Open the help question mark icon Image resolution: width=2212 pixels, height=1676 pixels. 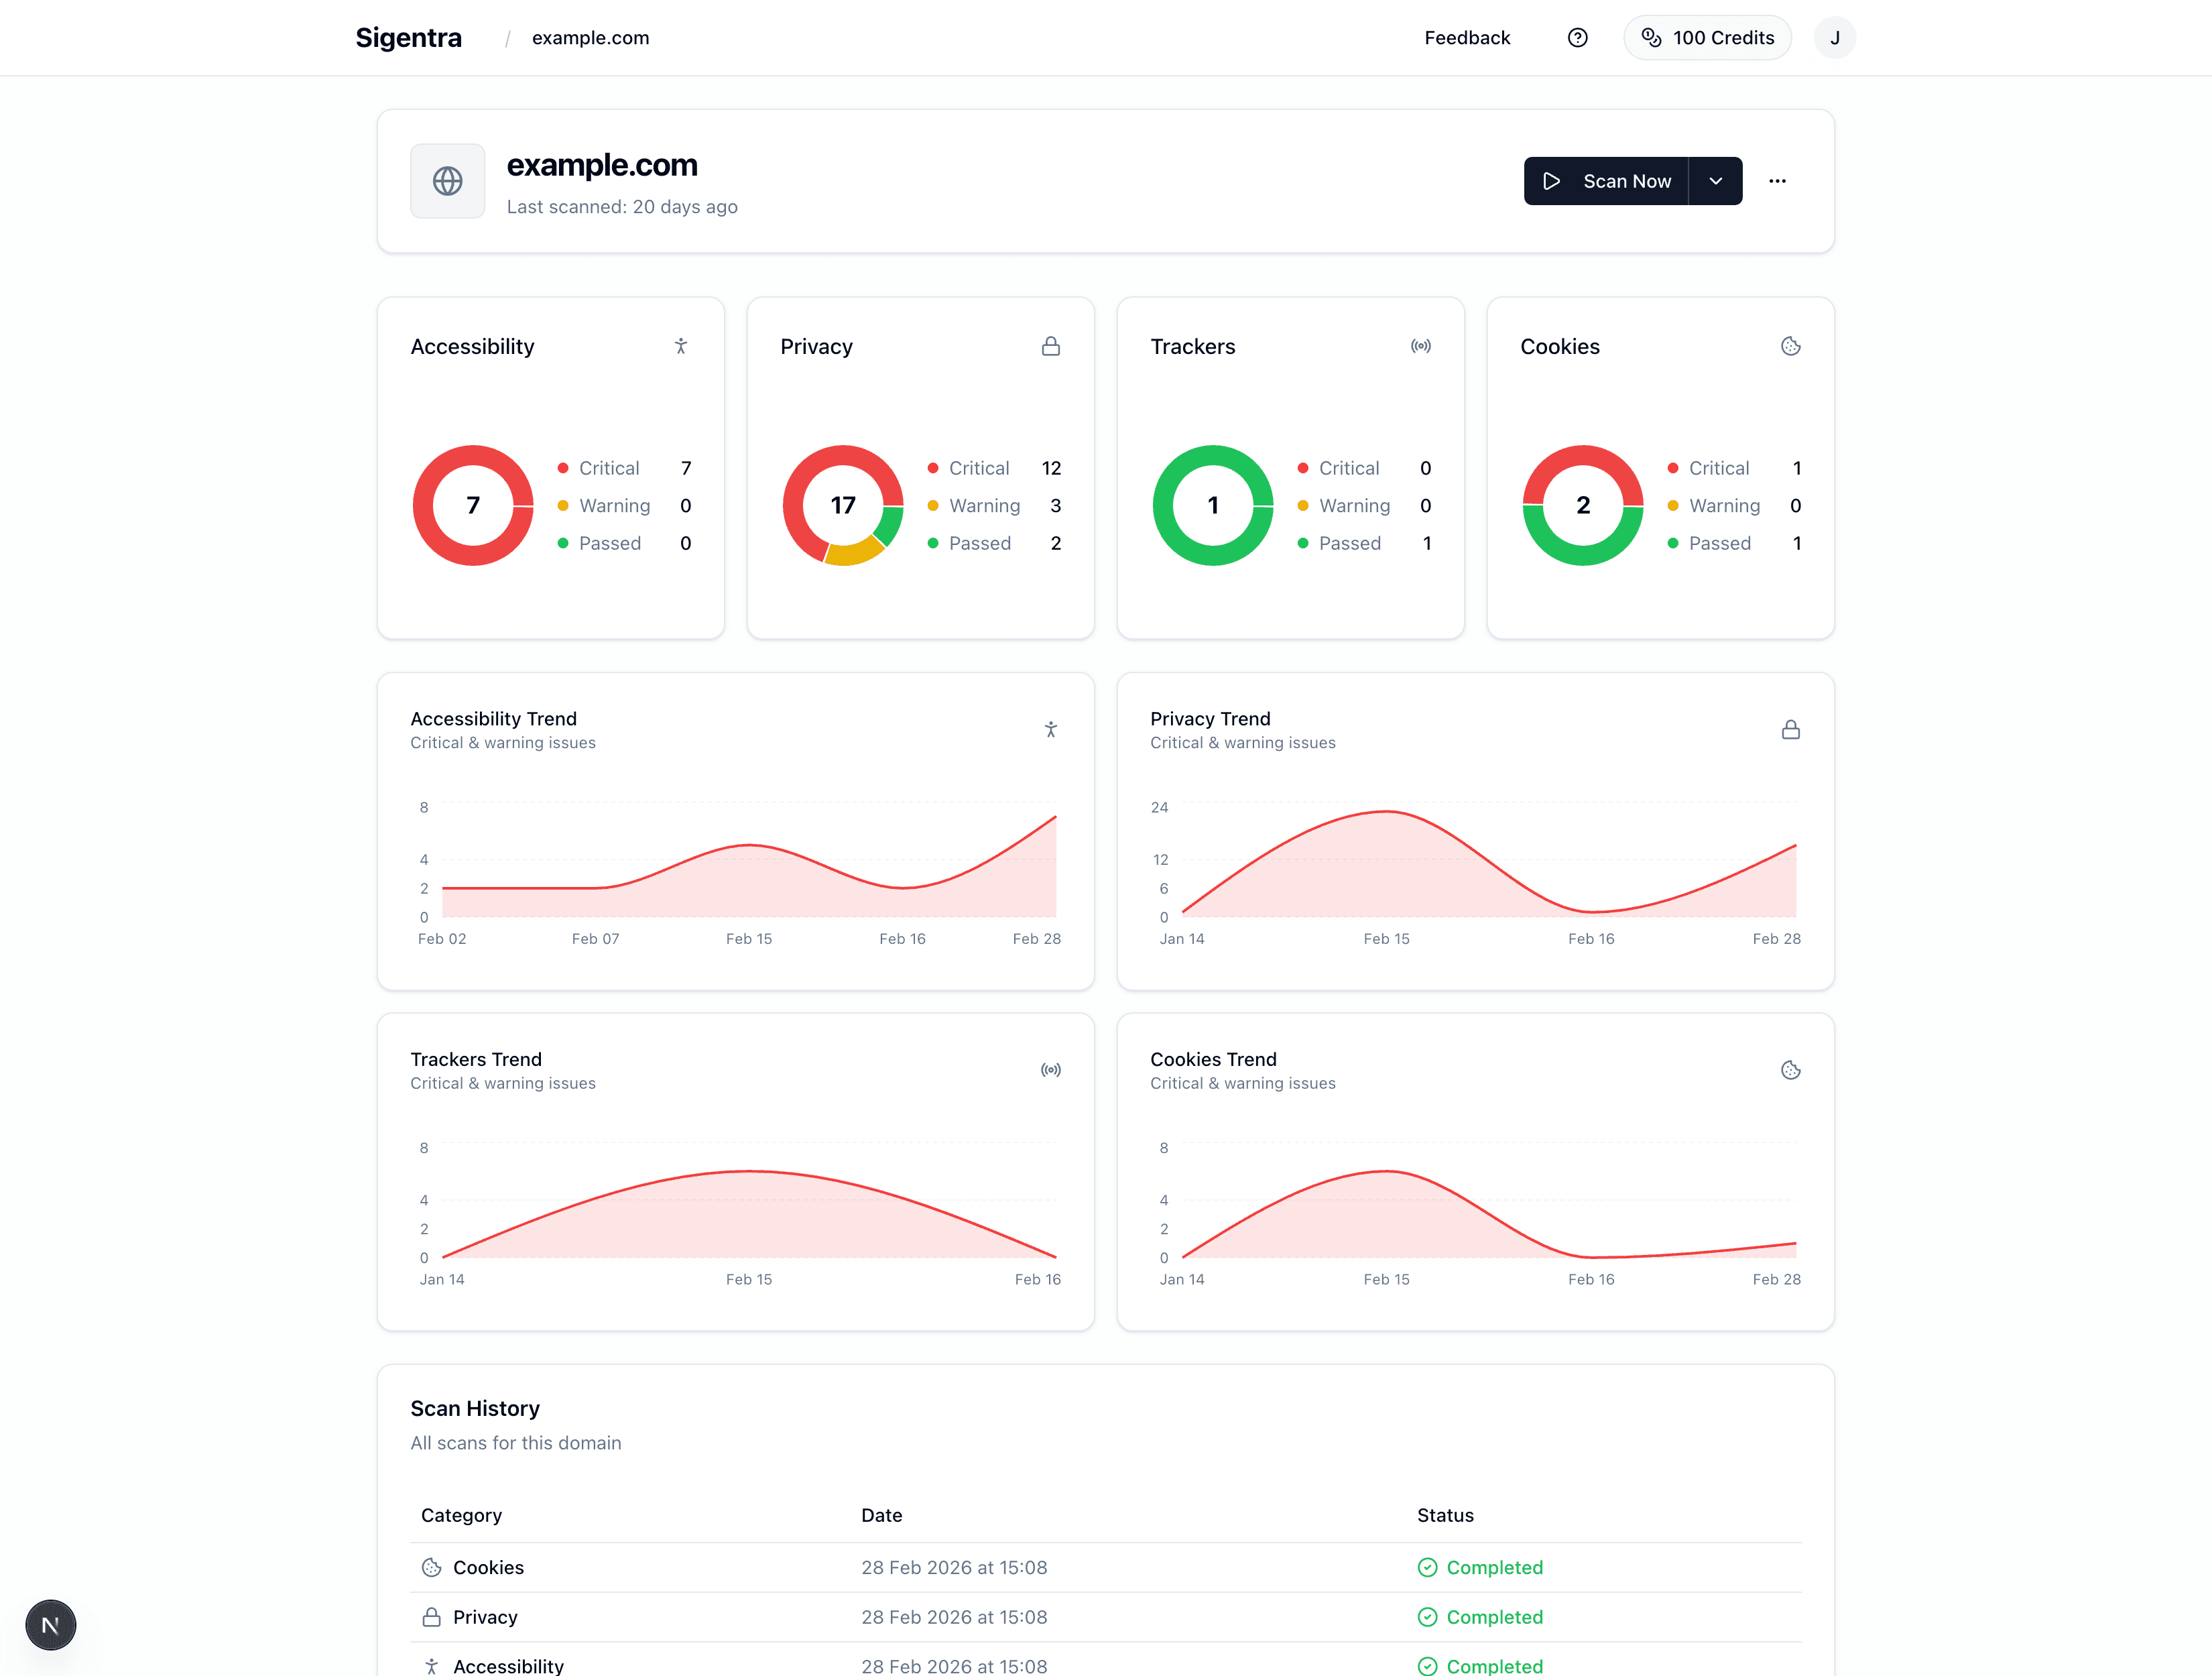(x=1577, y=37)
